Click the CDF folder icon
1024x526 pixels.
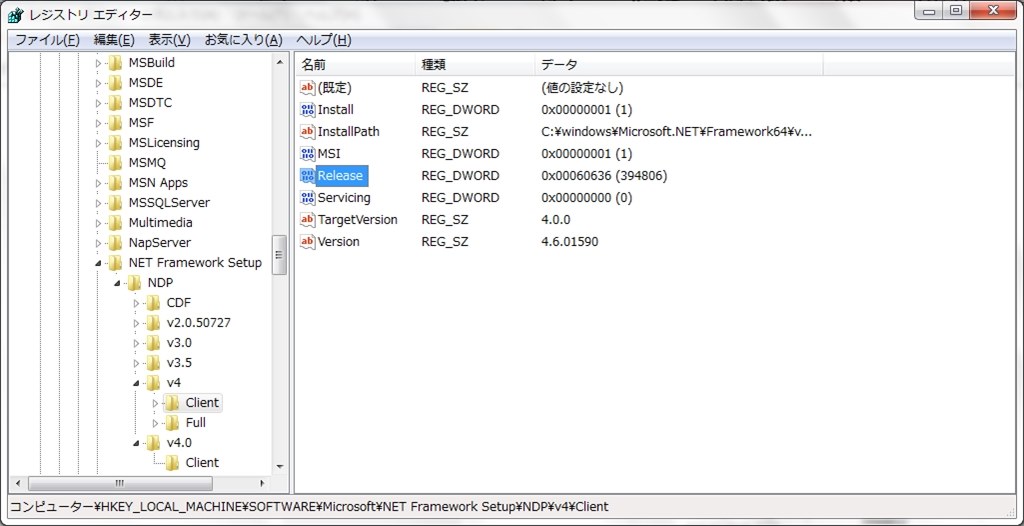(x=153, y=303)
